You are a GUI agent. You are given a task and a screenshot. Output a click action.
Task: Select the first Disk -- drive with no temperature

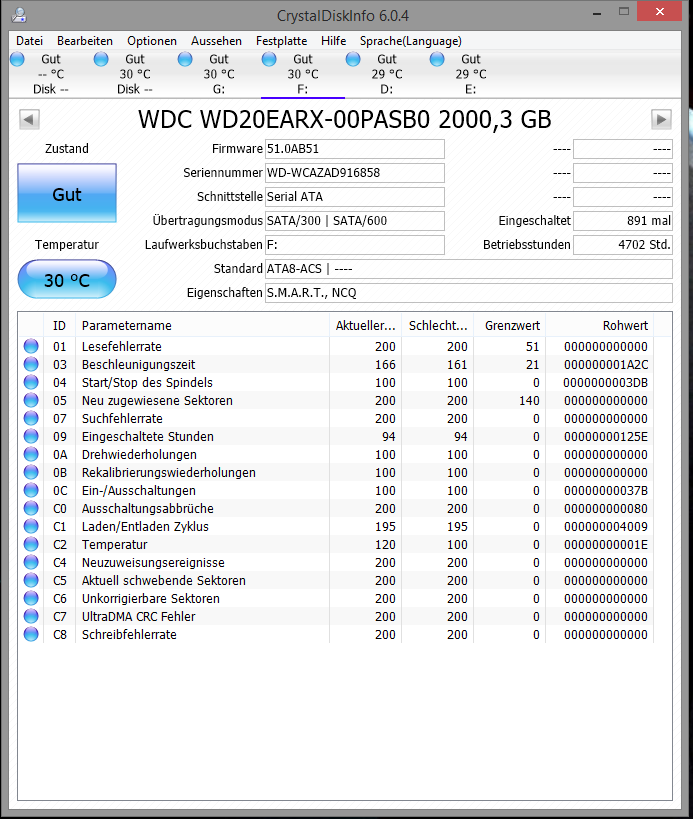(51, 74)
